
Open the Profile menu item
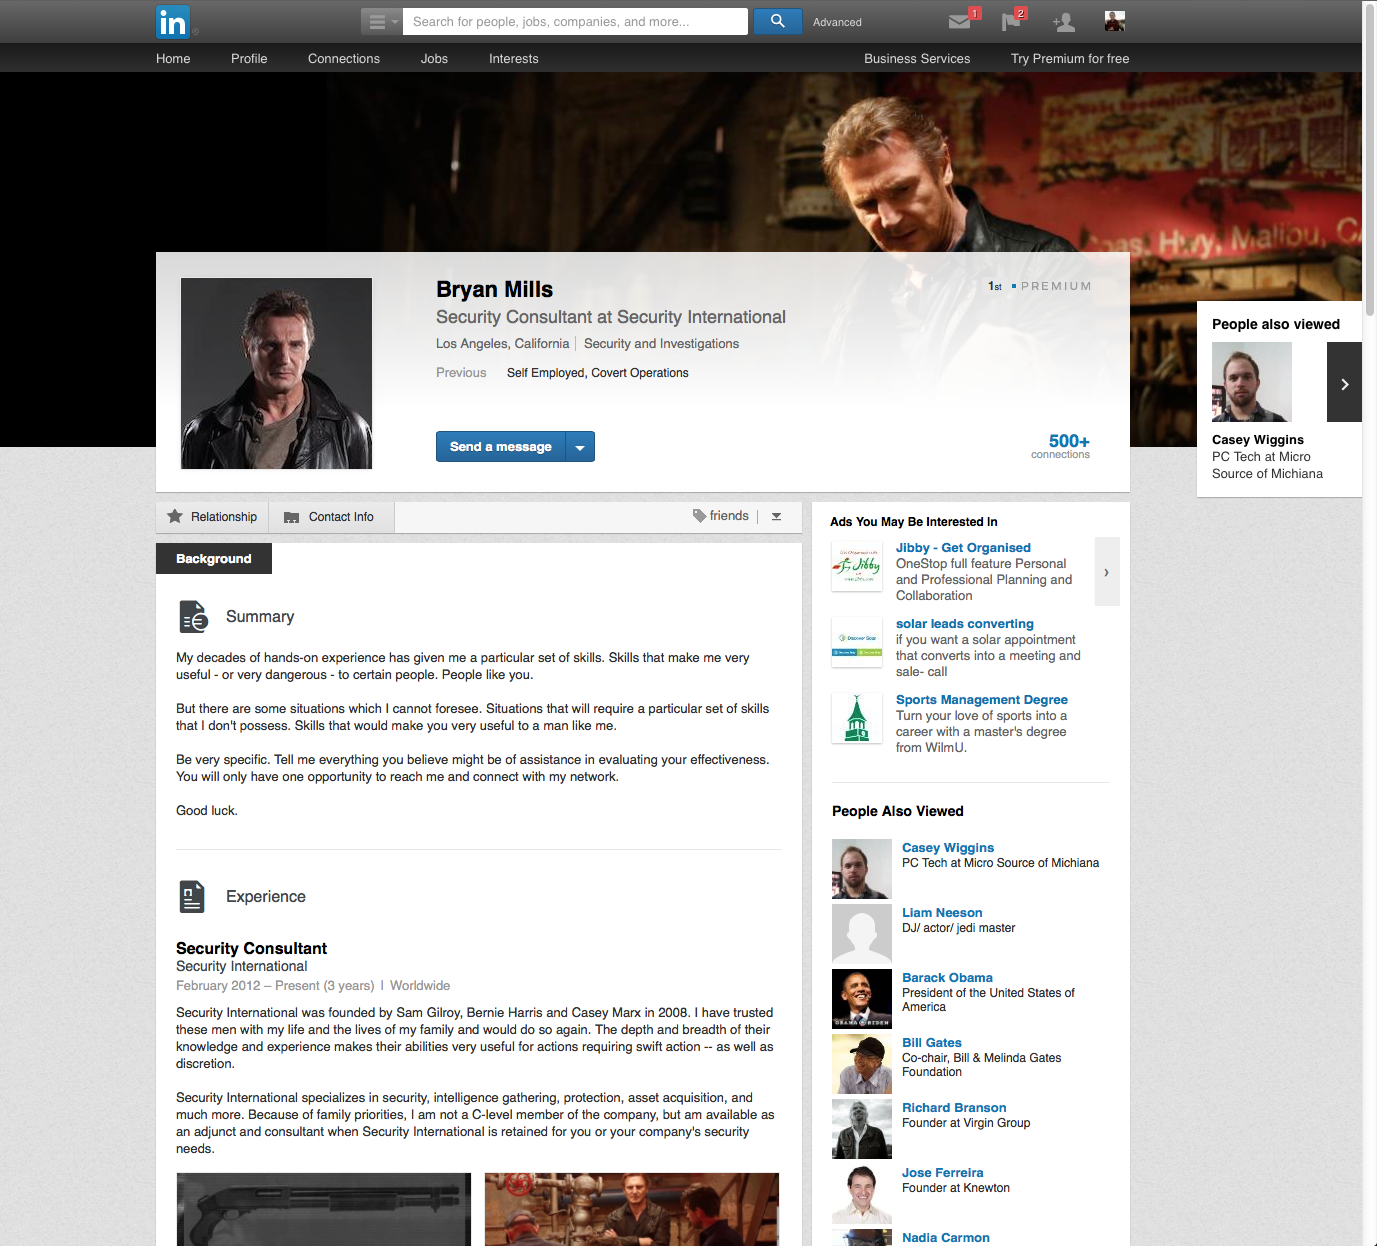(x=249, y=59)
